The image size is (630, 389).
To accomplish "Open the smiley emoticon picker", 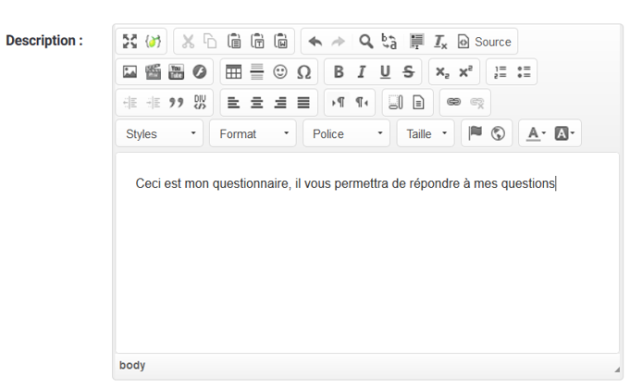I will [x=280, y=72].
